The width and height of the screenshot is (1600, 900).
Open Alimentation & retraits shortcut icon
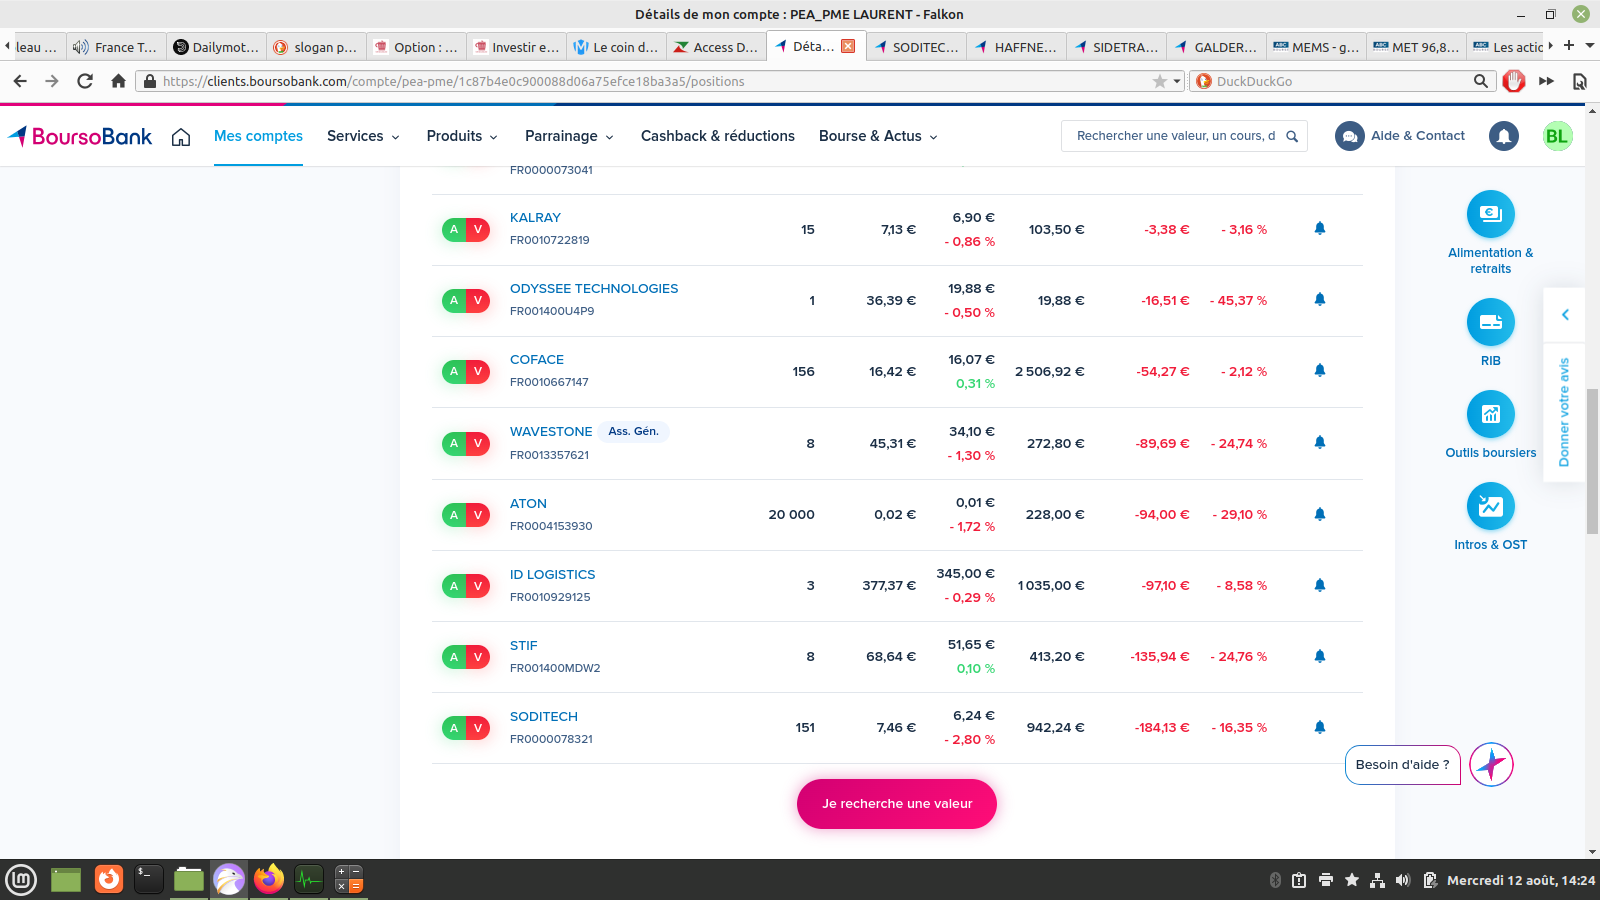click(x=1490, y=214)
